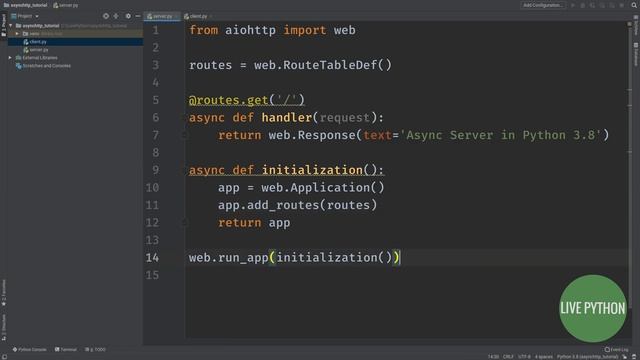Image resolution: width=640 pixels, height=360 pixels.
Task: Click on 'RouteTableDef' in line 3
Action: coord(330,65)
